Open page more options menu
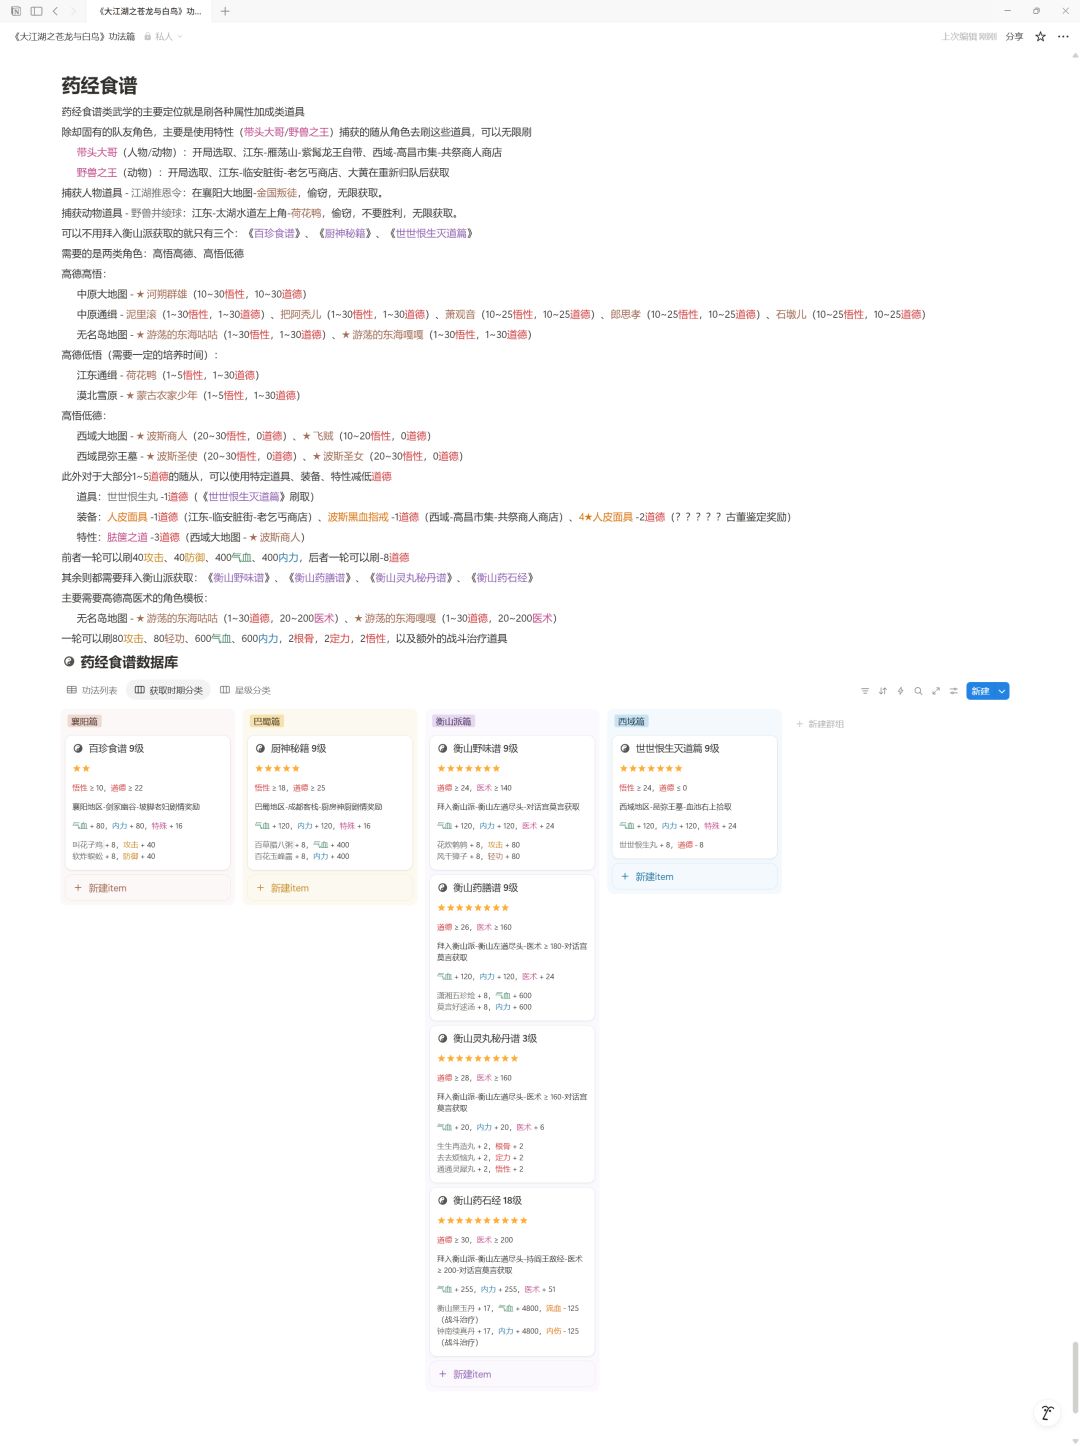1080x1446 pixels. point(1063,36)
